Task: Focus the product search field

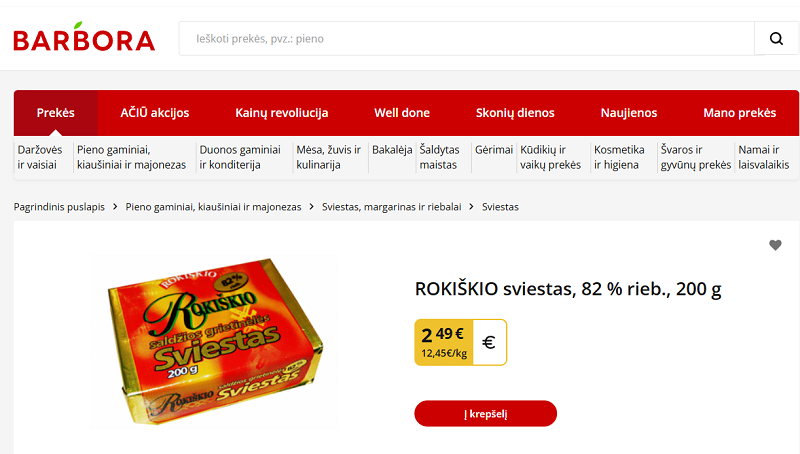Action: click(466, 39)
